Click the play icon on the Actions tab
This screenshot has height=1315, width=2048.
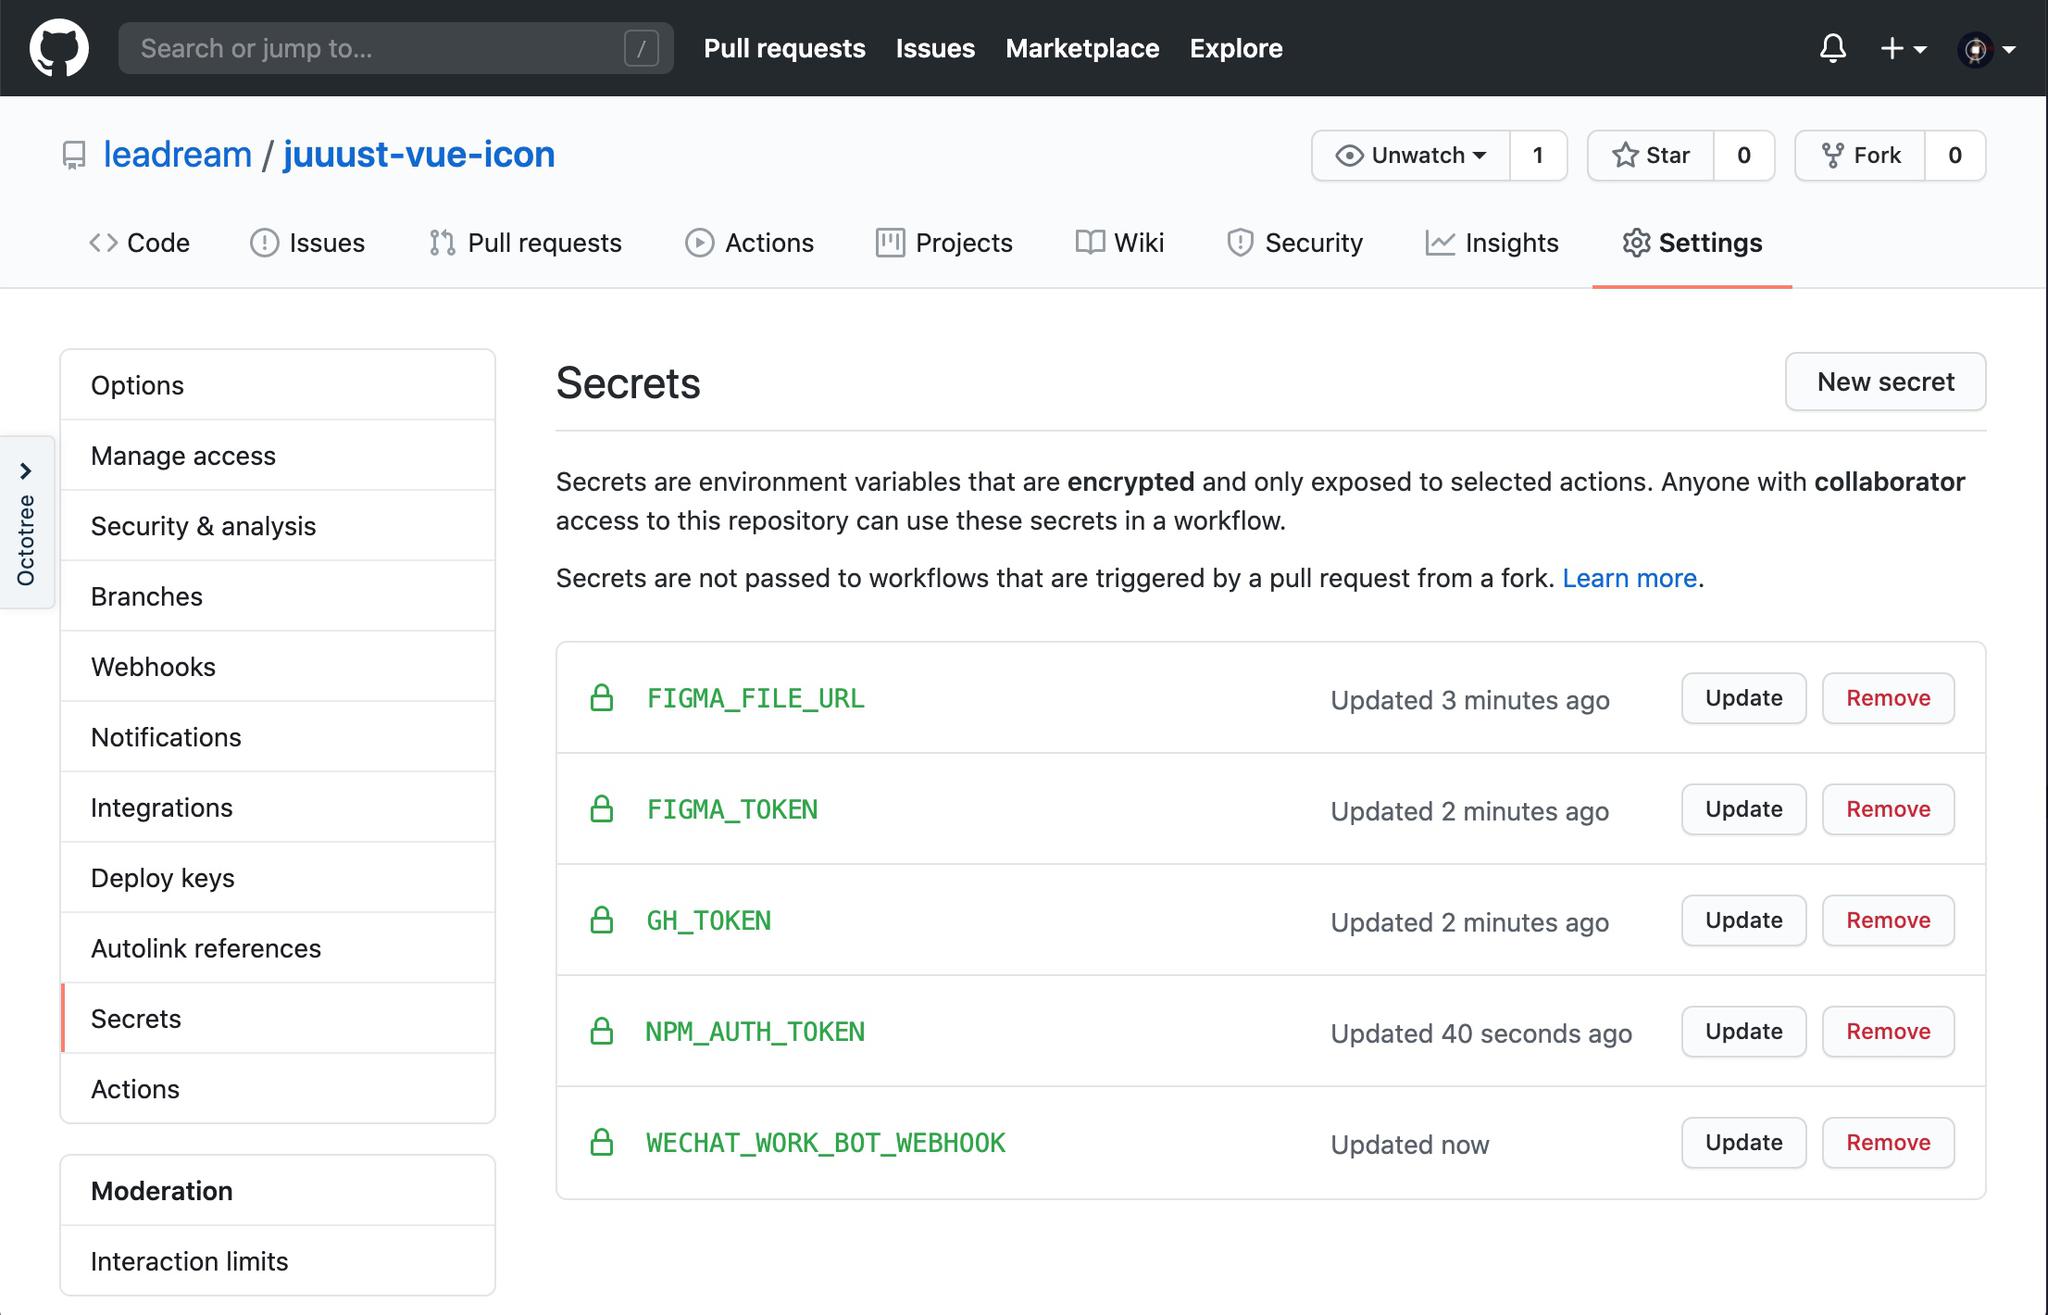[x=700, y=242]
